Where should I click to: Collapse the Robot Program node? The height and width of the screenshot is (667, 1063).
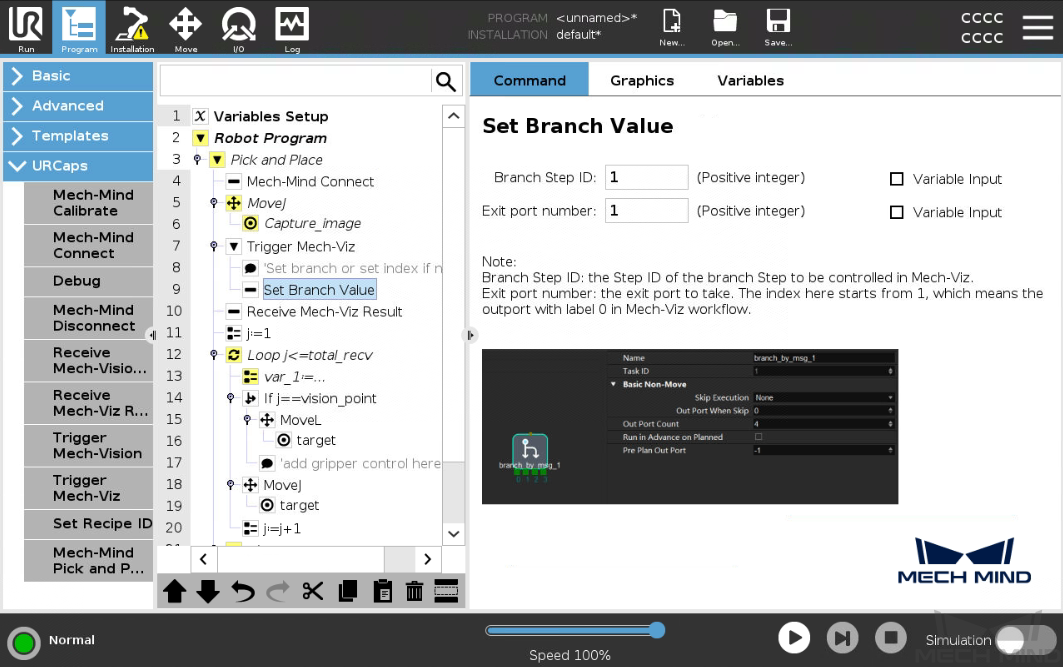pos(200,138)
